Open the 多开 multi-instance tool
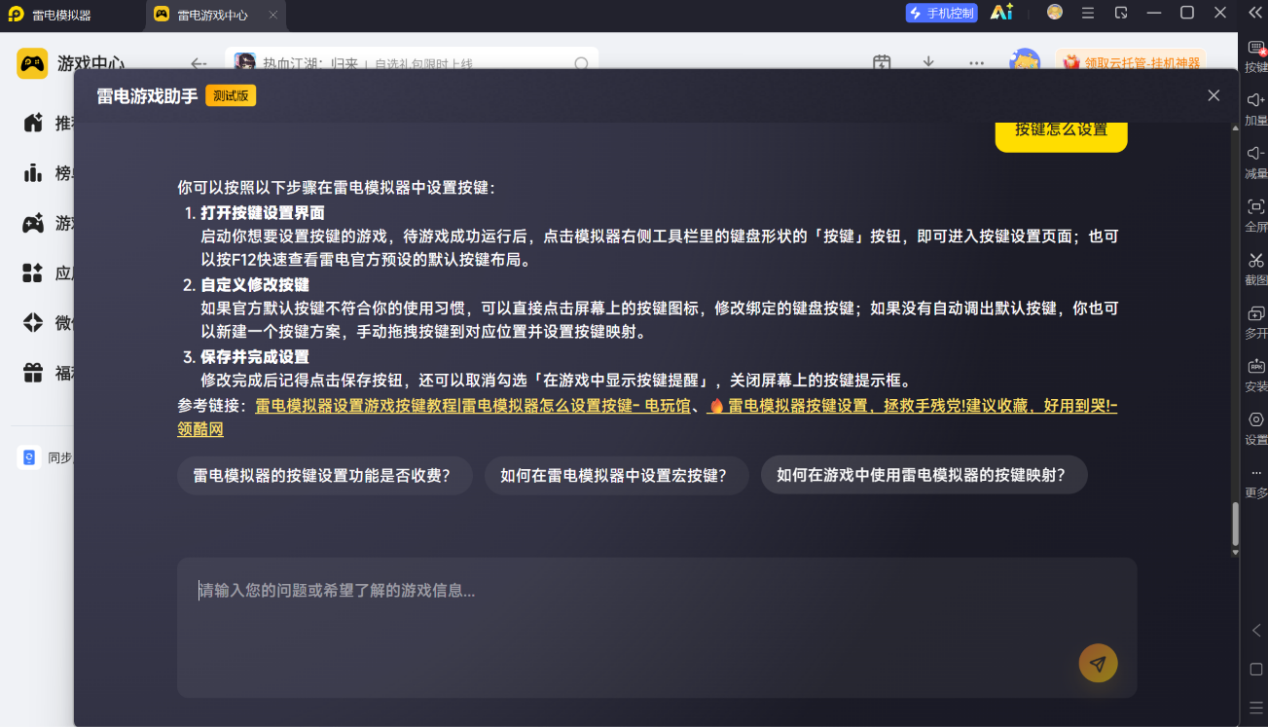 click(1256, 321)
